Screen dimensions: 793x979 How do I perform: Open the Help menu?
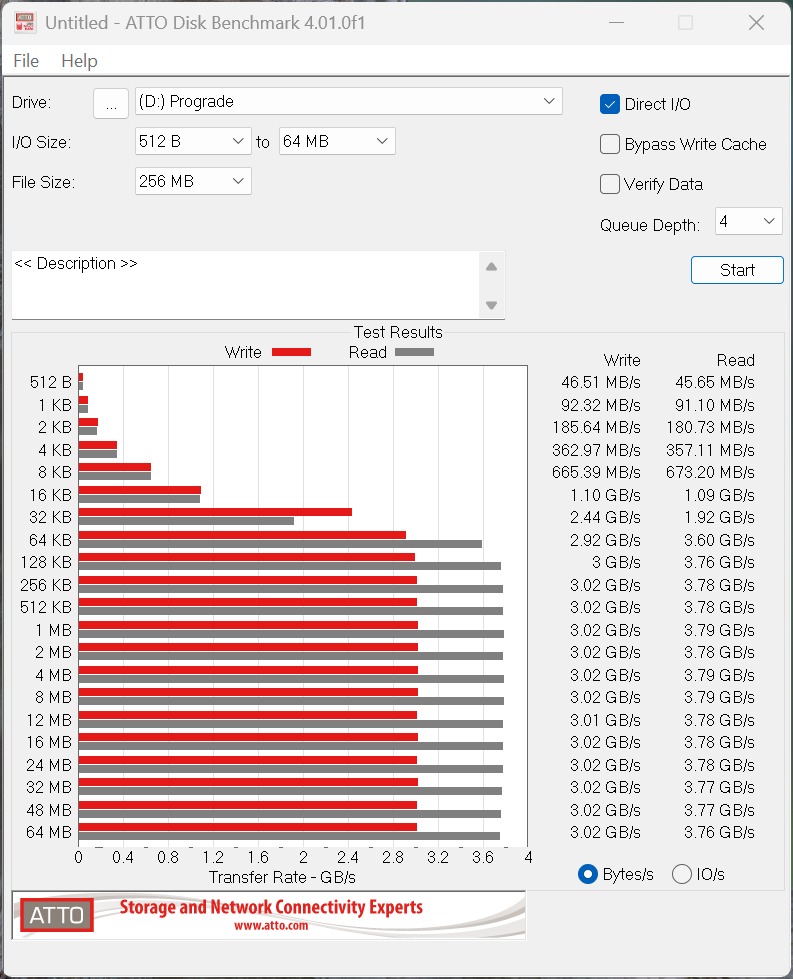(x=79, y=61)
